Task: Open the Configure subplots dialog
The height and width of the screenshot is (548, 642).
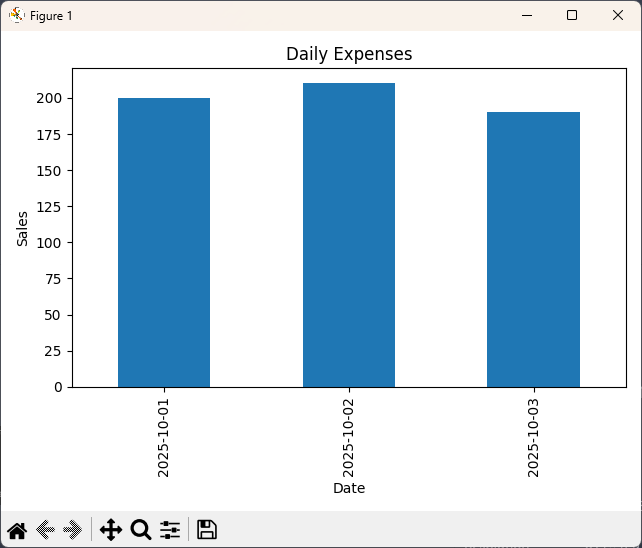Action: point(170,530)
